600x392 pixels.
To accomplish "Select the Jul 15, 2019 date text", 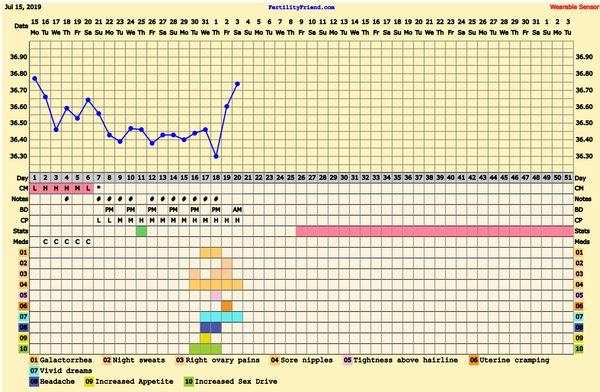I will point(23,7).
